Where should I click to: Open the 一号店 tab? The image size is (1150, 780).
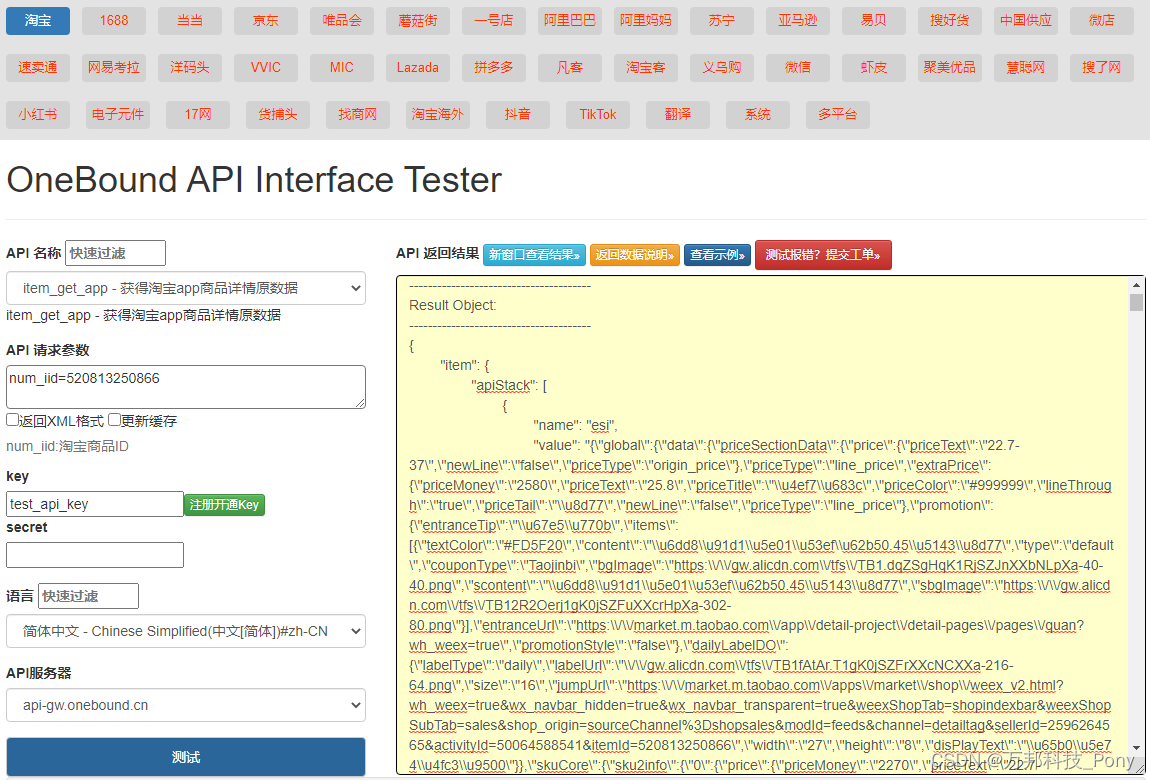[x=494, y=21]
